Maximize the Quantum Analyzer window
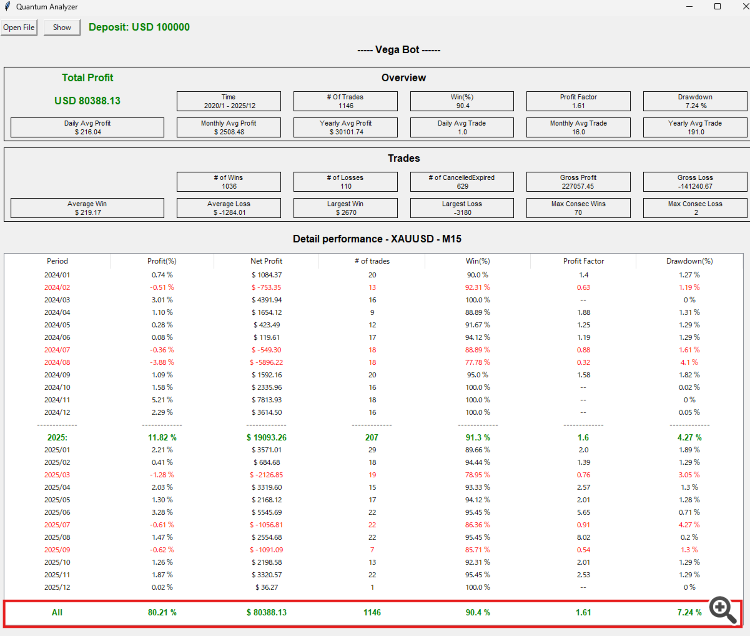 (x=717, y=6)
